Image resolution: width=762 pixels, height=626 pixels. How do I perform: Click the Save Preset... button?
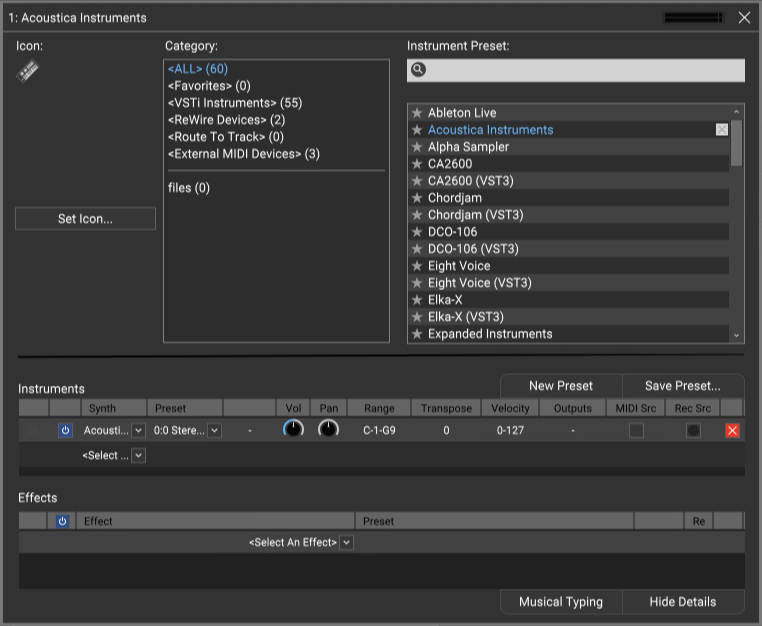tap(683, 386)
